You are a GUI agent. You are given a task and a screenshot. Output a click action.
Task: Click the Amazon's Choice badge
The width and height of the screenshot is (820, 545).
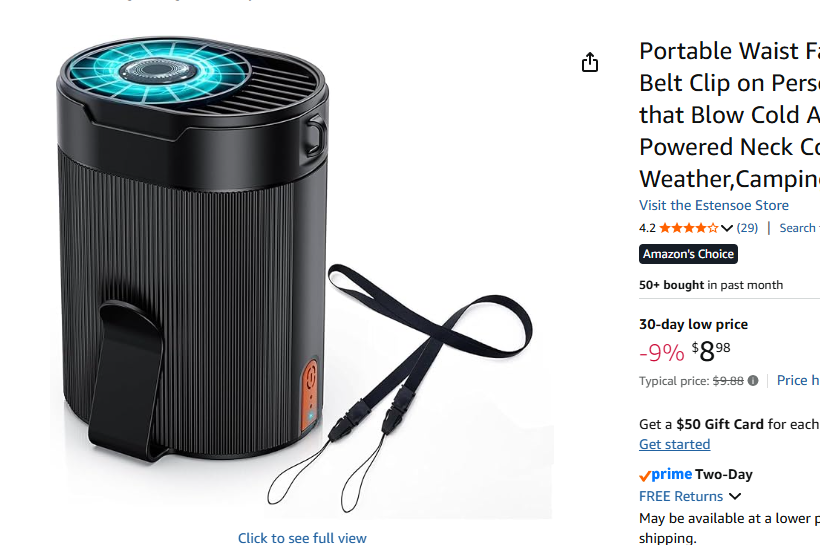pos(688,254)
